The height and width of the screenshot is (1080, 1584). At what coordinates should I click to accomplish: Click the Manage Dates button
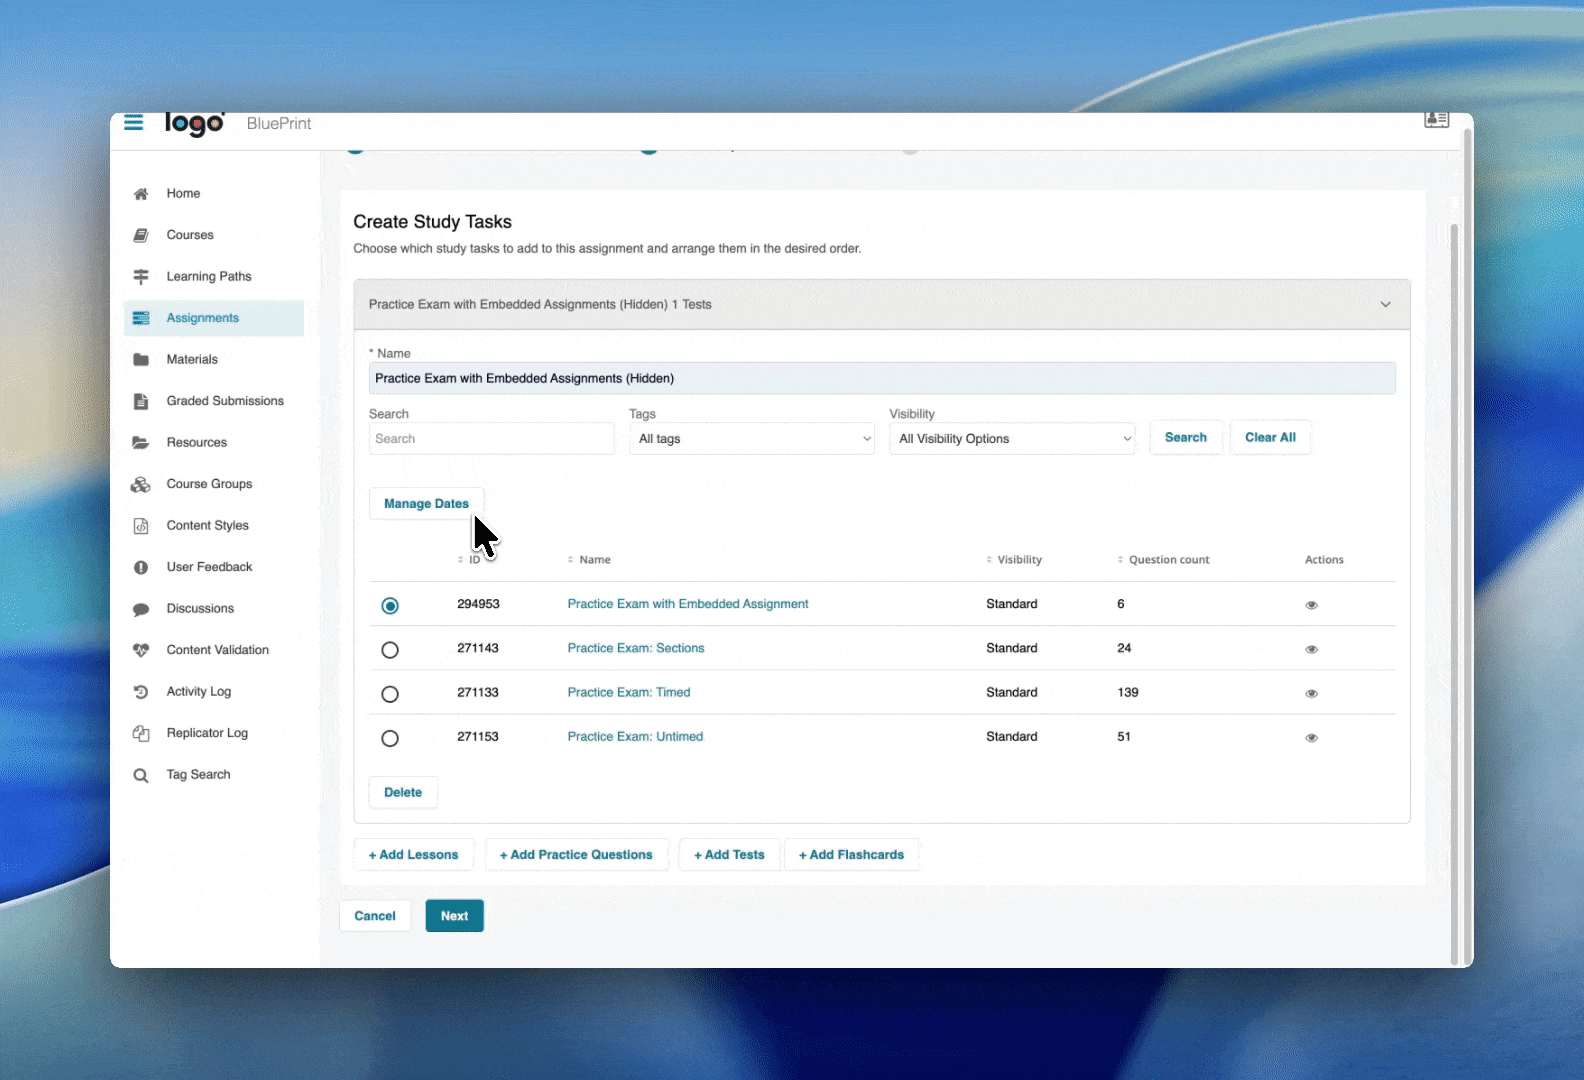(x=426, y=504)
